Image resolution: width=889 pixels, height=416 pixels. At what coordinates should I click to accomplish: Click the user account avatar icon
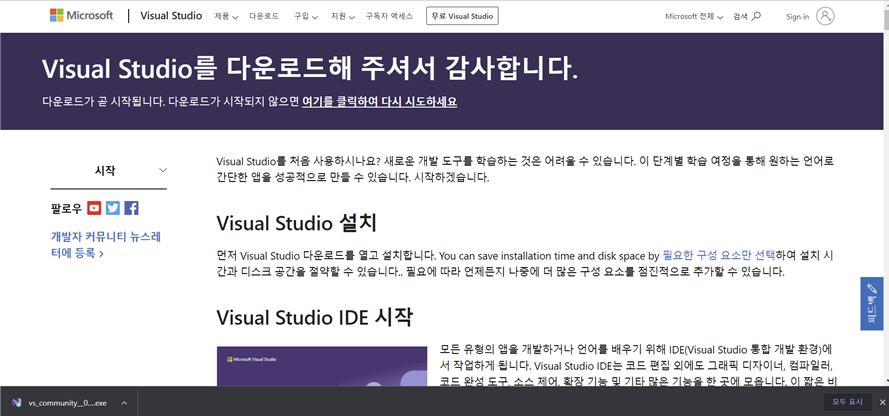coord(825,16)
